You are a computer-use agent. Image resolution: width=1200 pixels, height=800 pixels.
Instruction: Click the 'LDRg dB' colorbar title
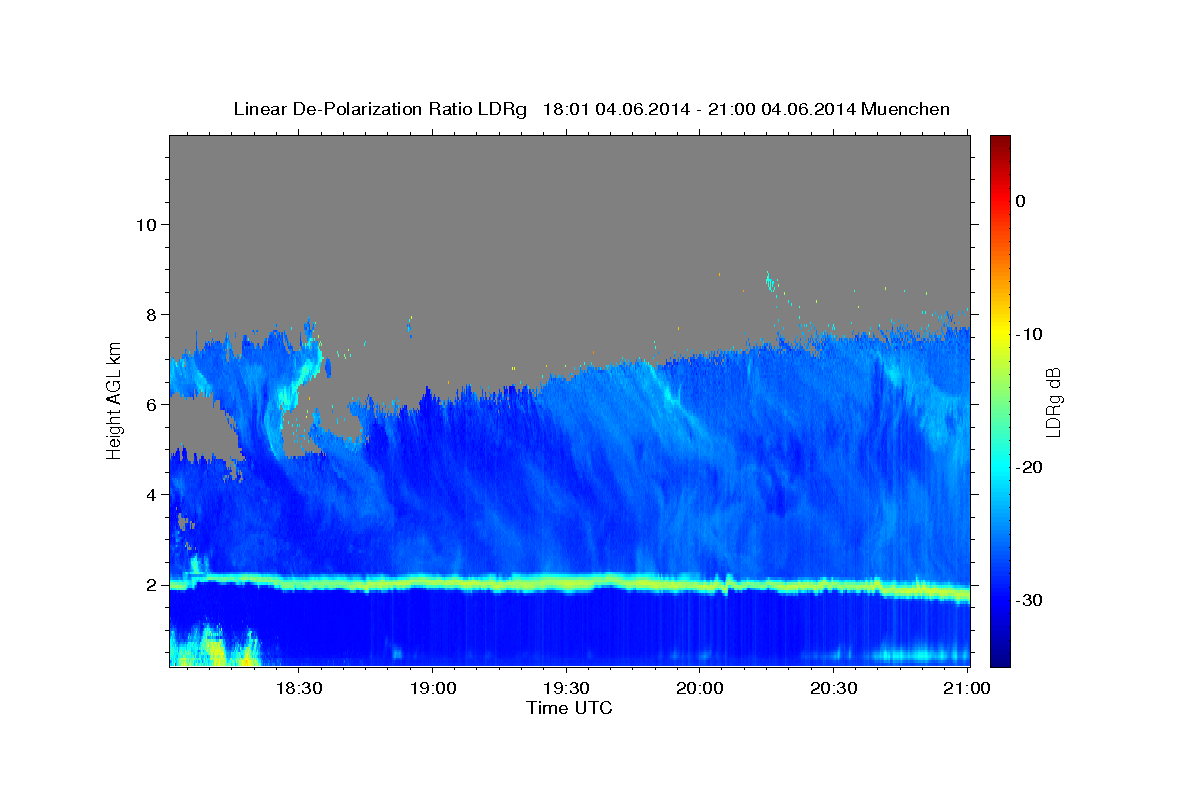1054,401
